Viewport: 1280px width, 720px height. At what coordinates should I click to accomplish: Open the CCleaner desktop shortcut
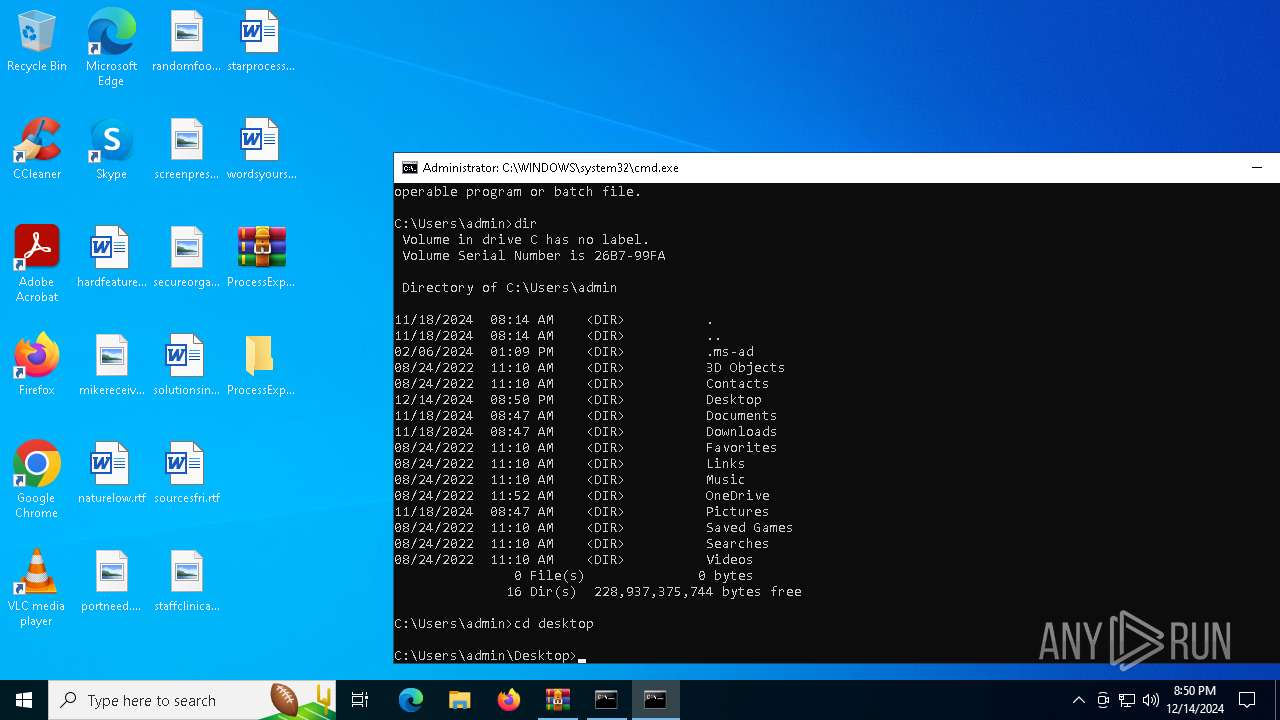(x=37, y=150)
